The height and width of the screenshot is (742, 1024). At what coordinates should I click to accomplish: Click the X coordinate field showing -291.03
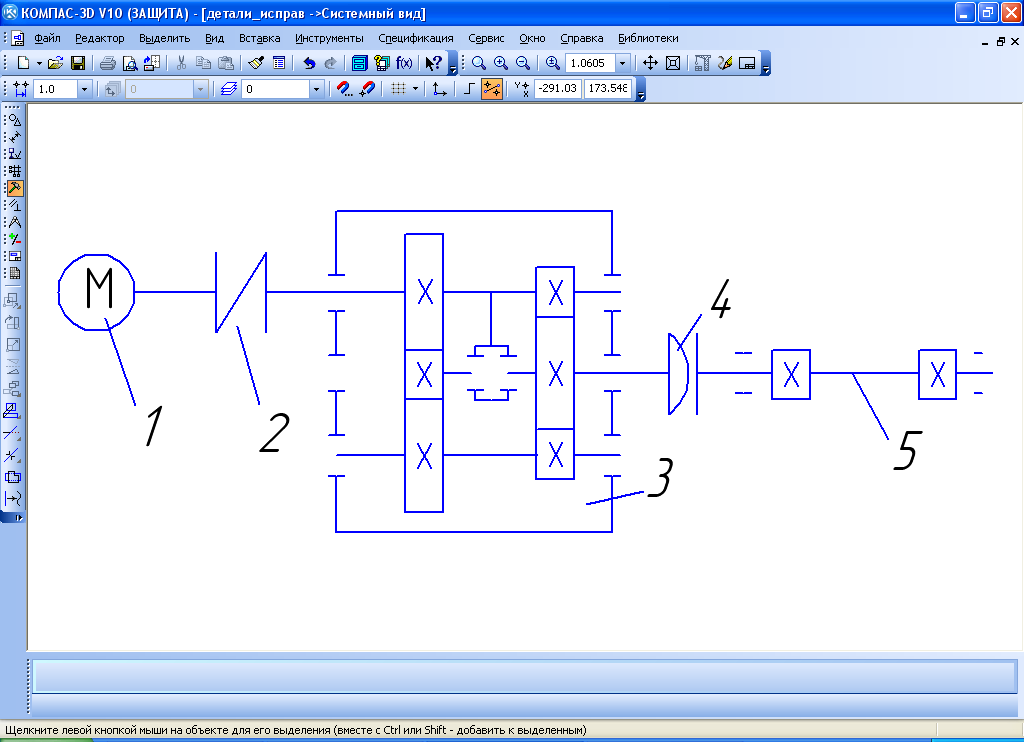tap(557, 89)
